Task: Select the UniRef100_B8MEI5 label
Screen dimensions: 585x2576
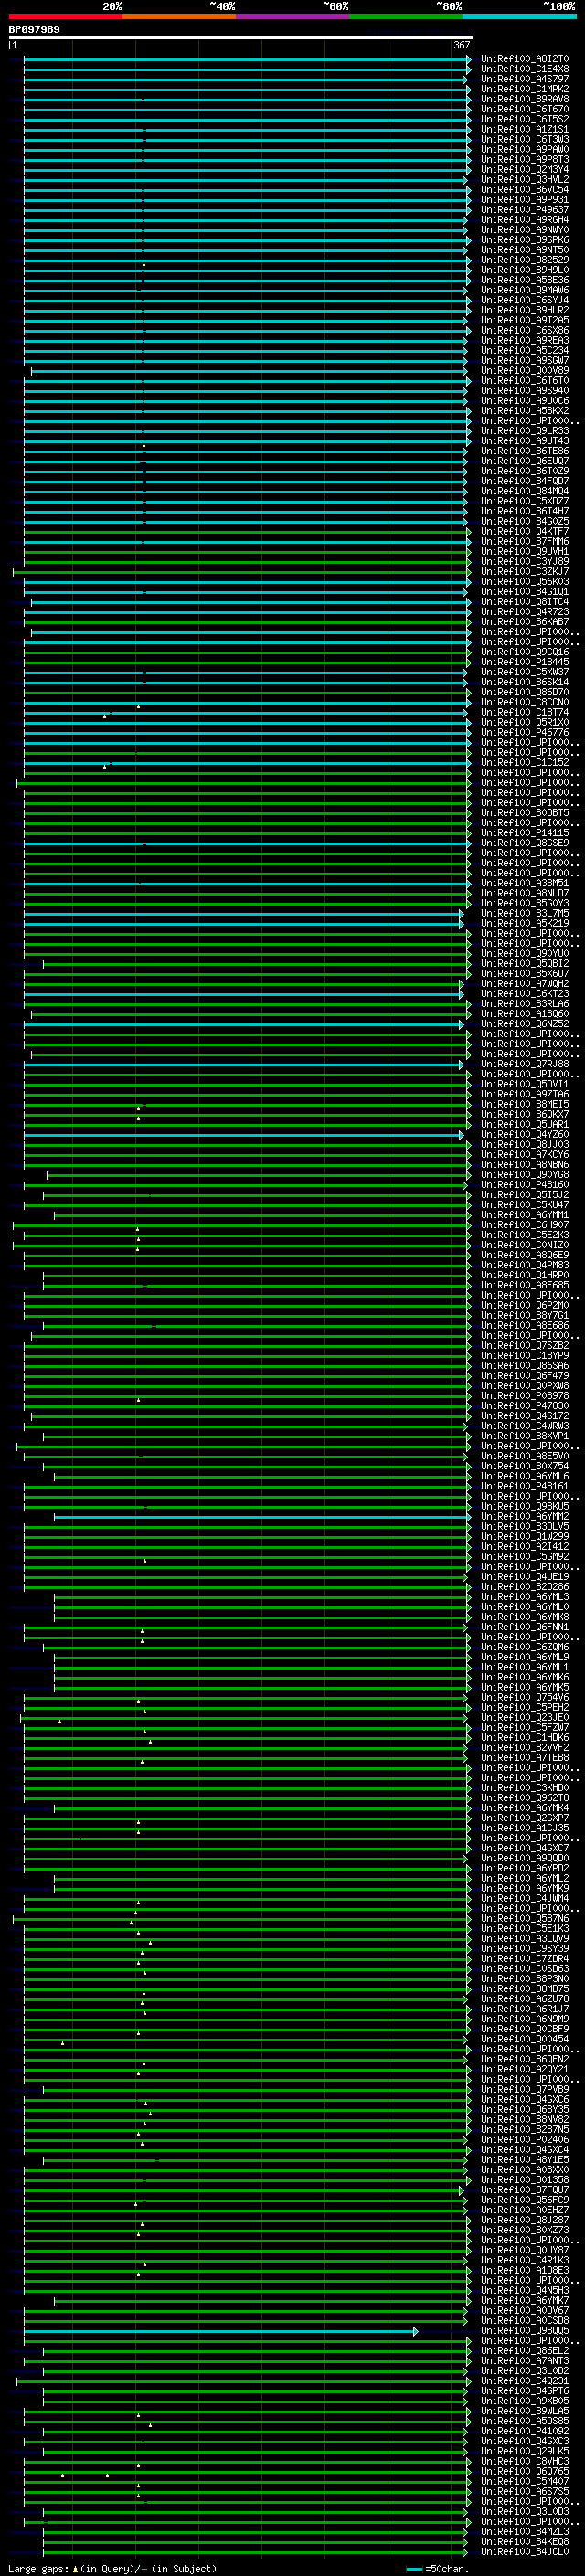Action: (525, 1104)
